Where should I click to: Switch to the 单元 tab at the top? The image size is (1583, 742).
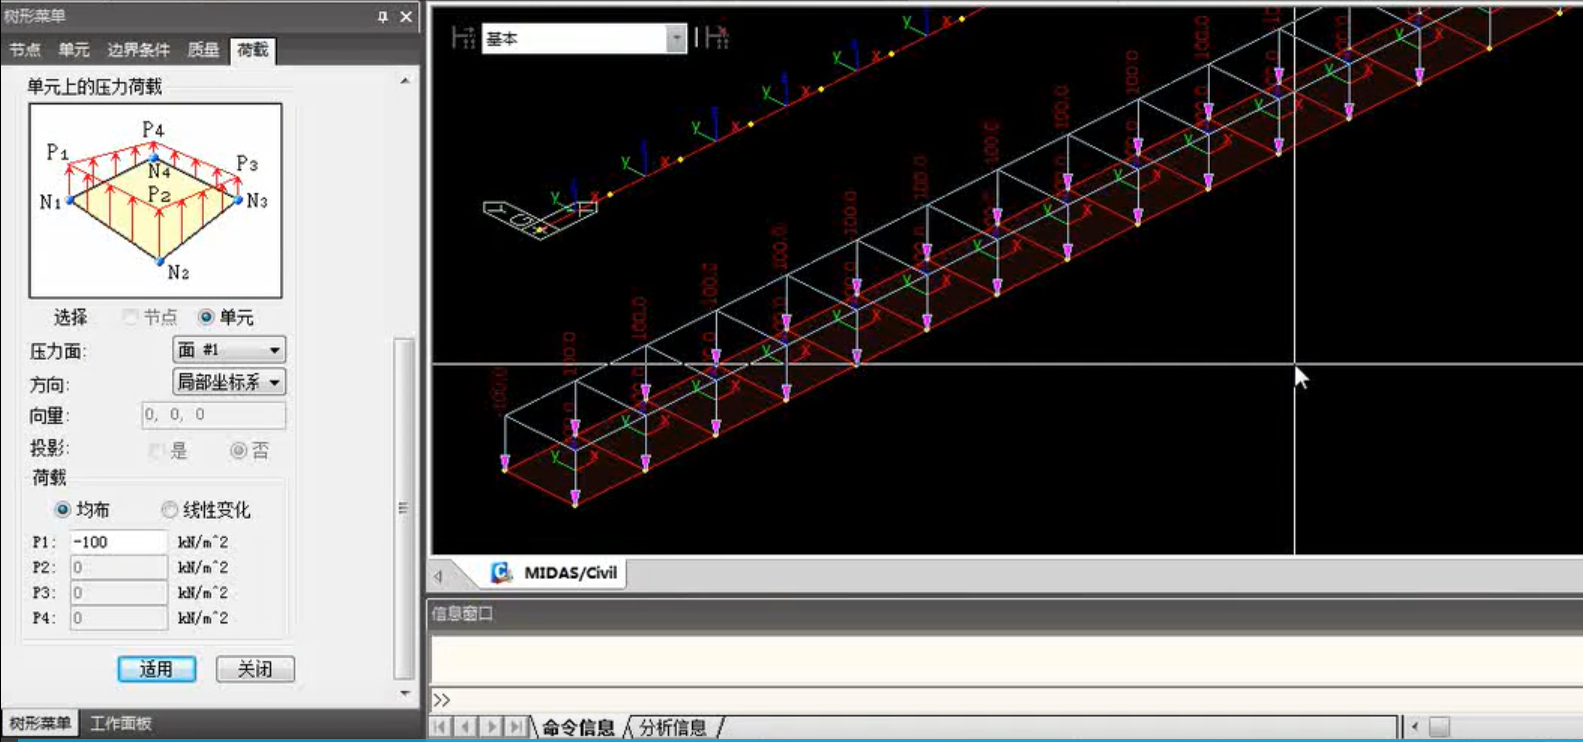click(x=73, y=50)
